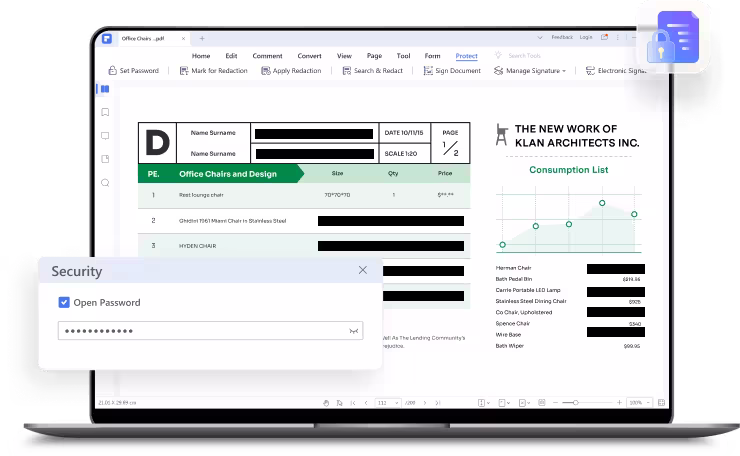Switch to the Form tab

coord(432,56)
